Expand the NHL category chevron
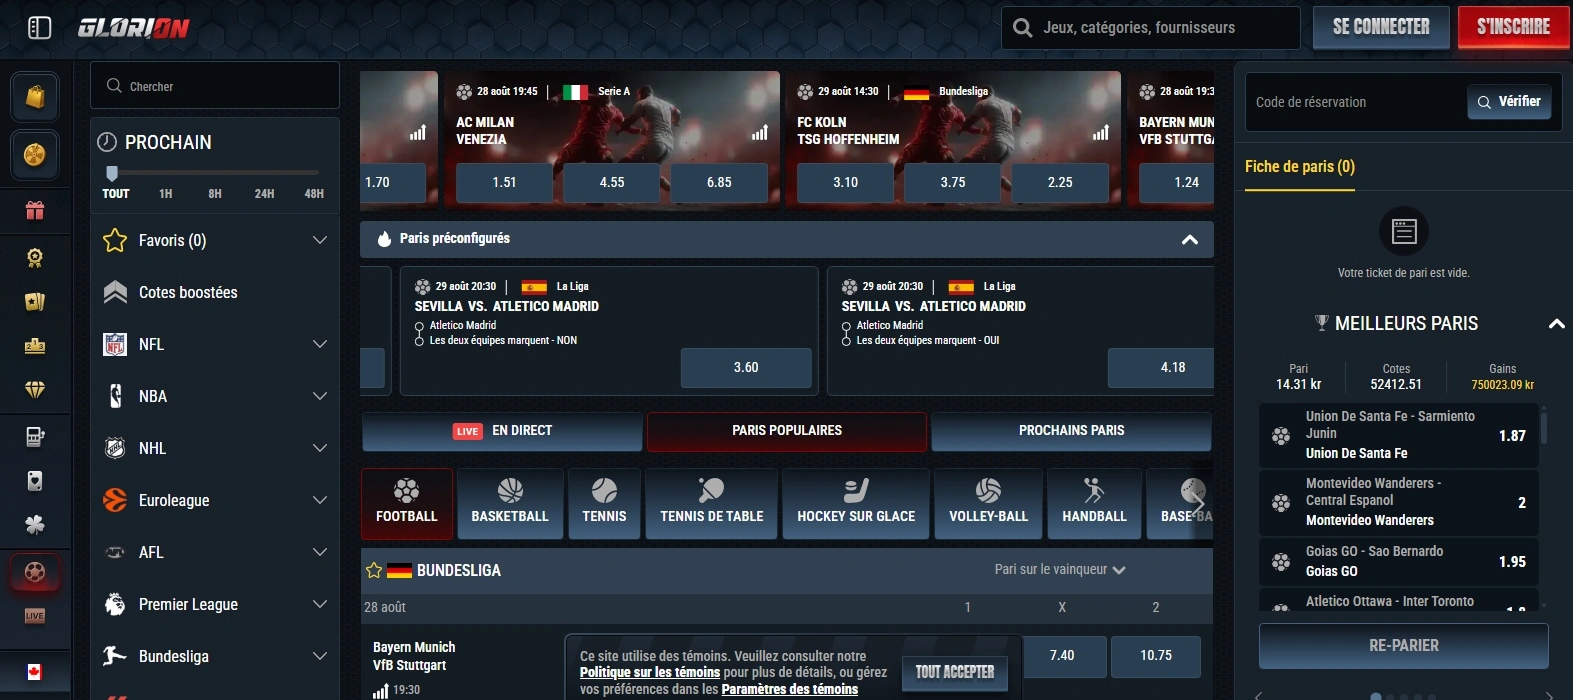1573x700 pixels. click(320, 448)
